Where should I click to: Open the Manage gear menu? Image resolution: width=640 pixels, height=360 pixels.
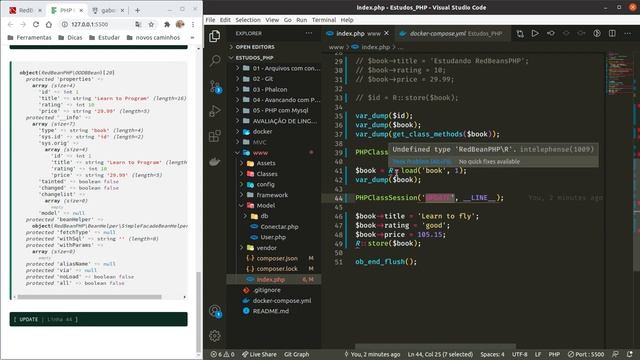click(215, 336)
